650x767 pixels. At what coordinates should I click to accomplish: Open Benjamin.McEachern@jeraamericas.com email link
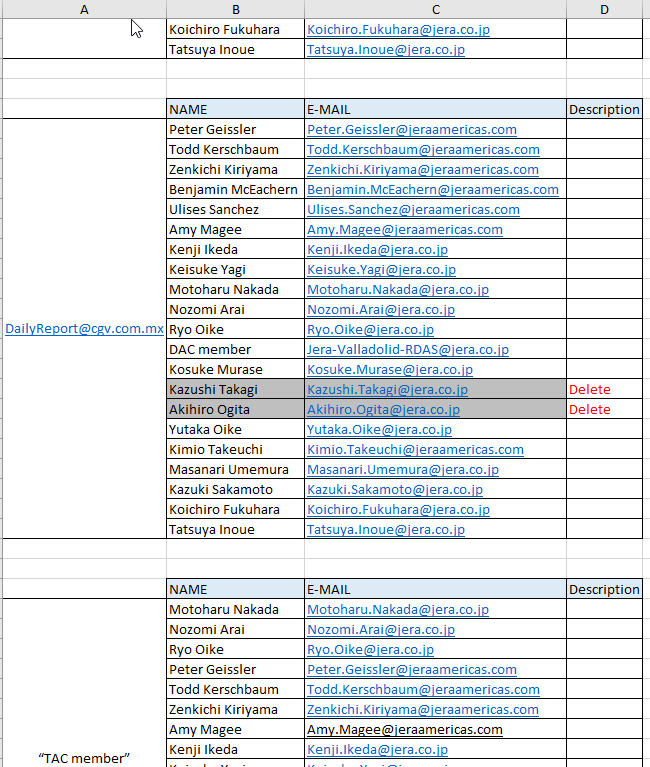(433, 189)
